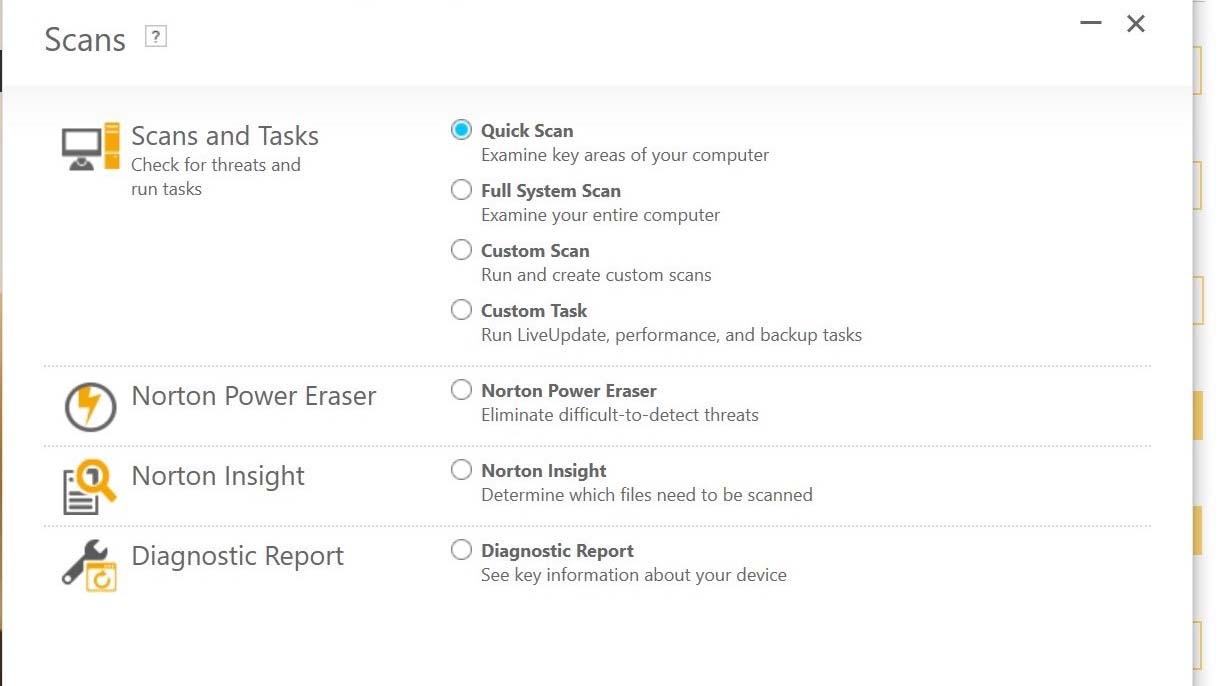Choose the Custom Scan radio button
Image resolution: width=1219 pixels, height=686 pixels.
pos(461,250)
